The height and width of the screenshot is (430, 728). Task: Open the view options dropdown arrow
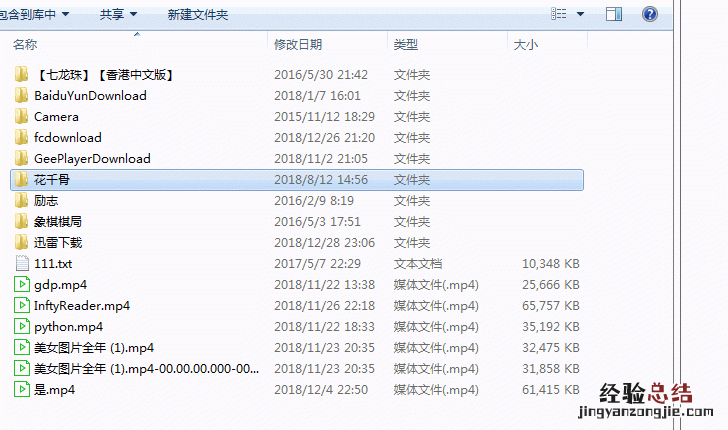580,14
